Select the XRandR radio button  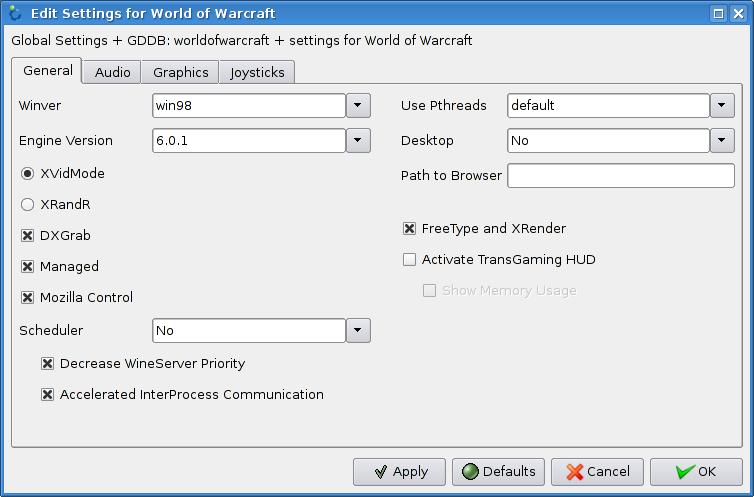tap(28, 204)
